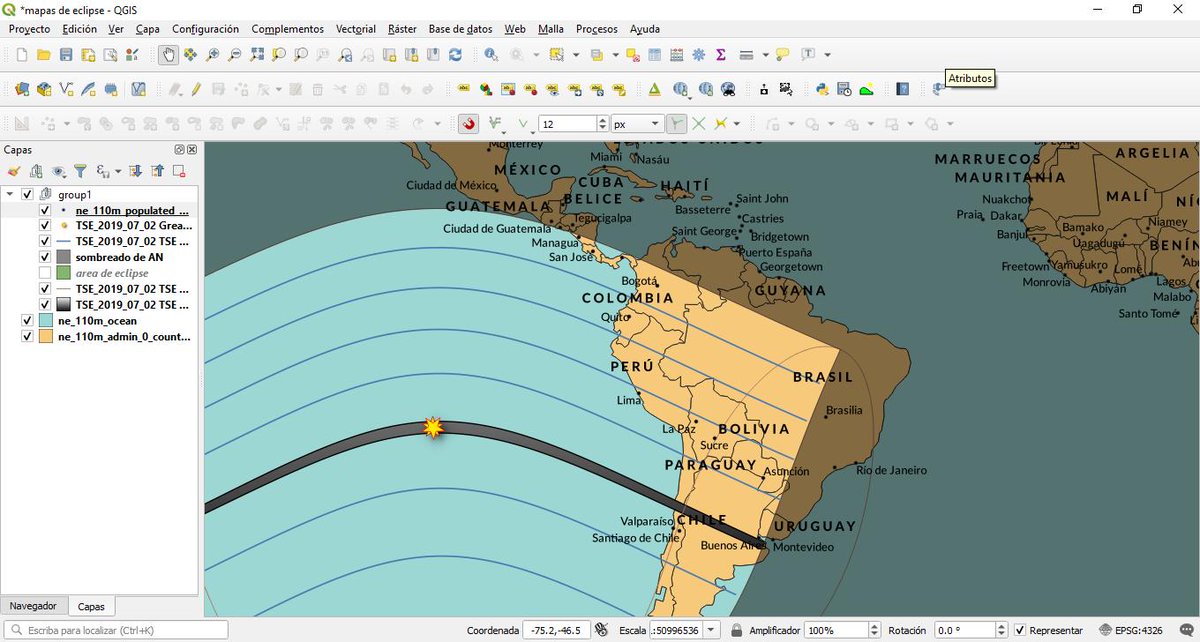Click the Toggle Editing pencil icon
The image size is (1200, 642).
[196, 89]
